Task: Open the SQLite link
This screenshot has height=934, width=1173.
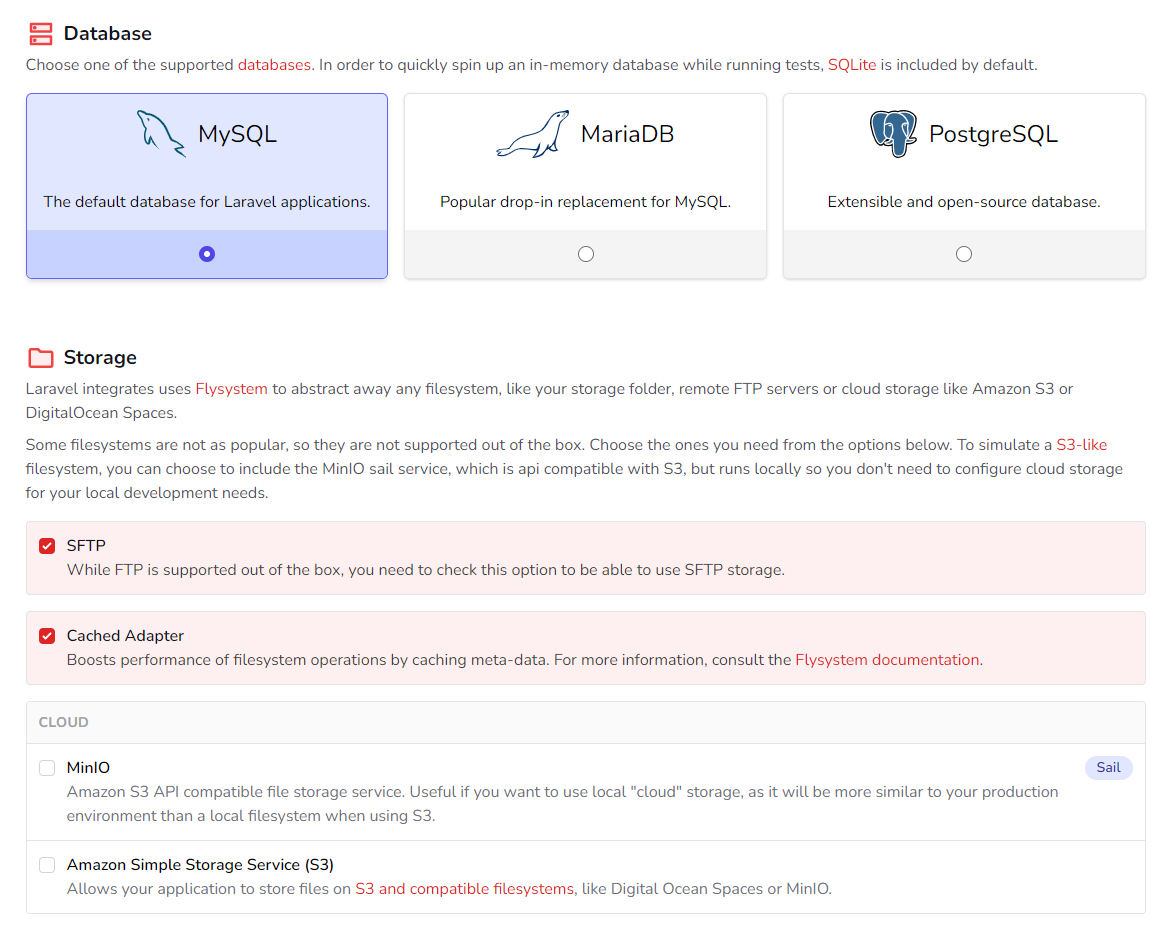Action: tap(852, 64)
